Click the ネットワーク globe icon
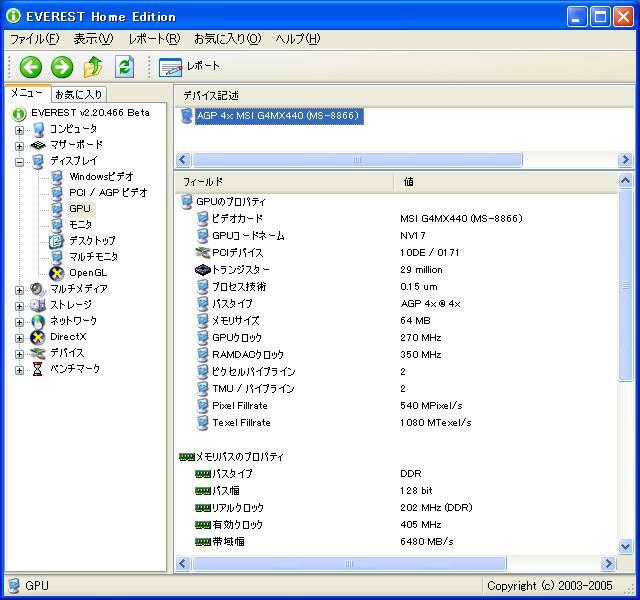Image resolution: width=640 pixels, height=600 pixels. click(38, 322)
